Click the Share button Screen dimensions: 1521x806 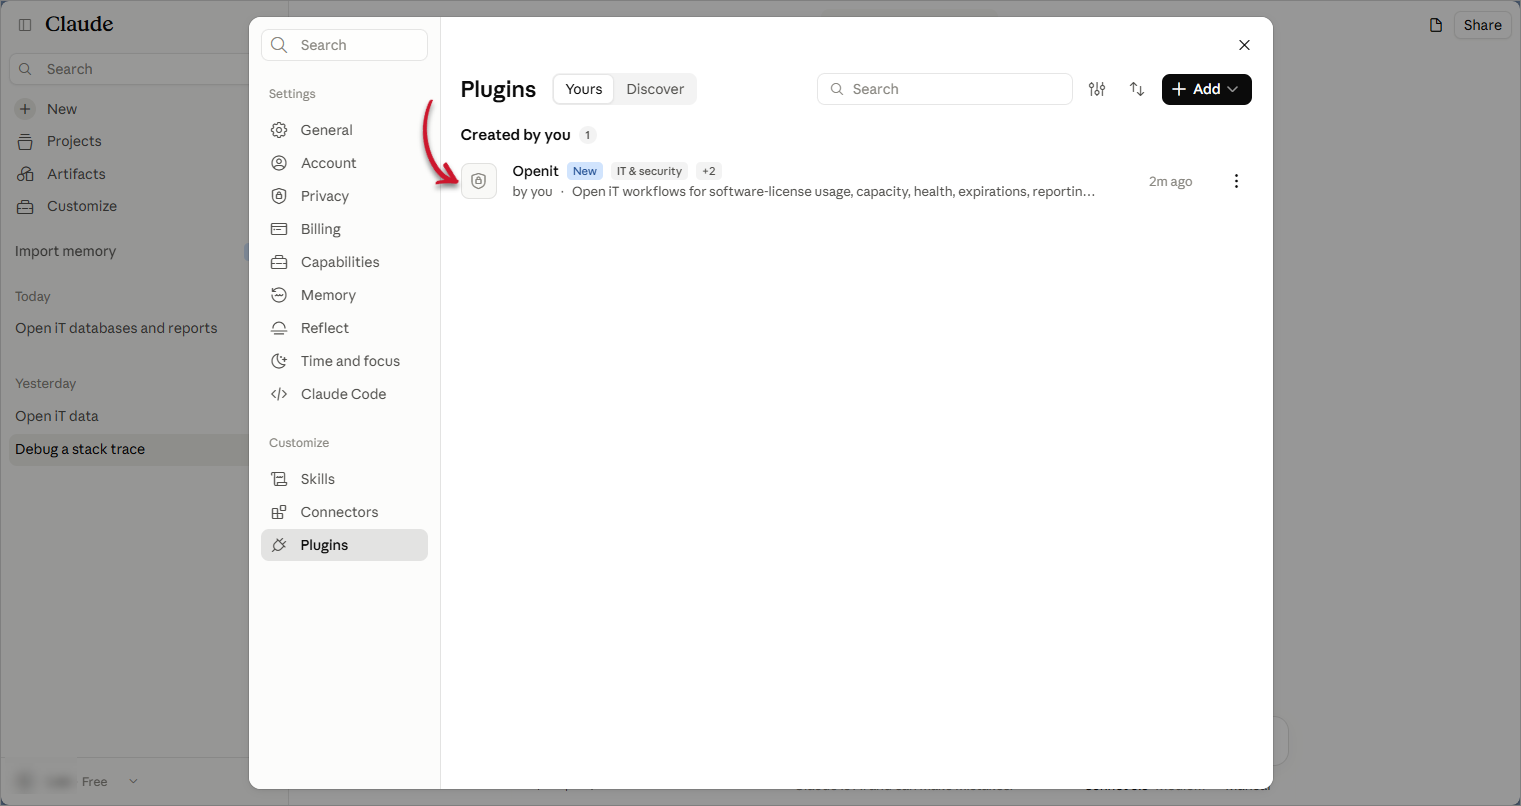(1482, 25)
